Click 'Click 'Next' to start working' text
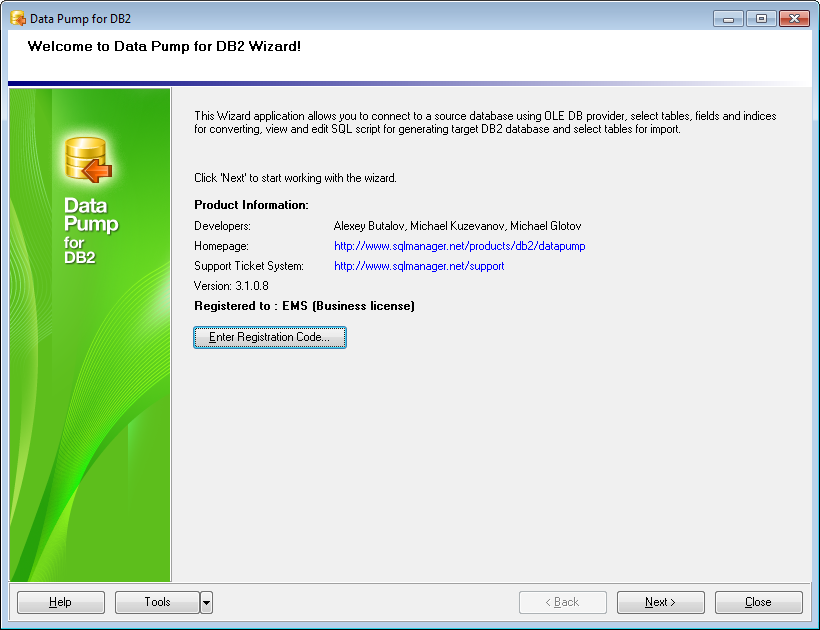This screenshot has width=820, height=630. tap(295, 178)
